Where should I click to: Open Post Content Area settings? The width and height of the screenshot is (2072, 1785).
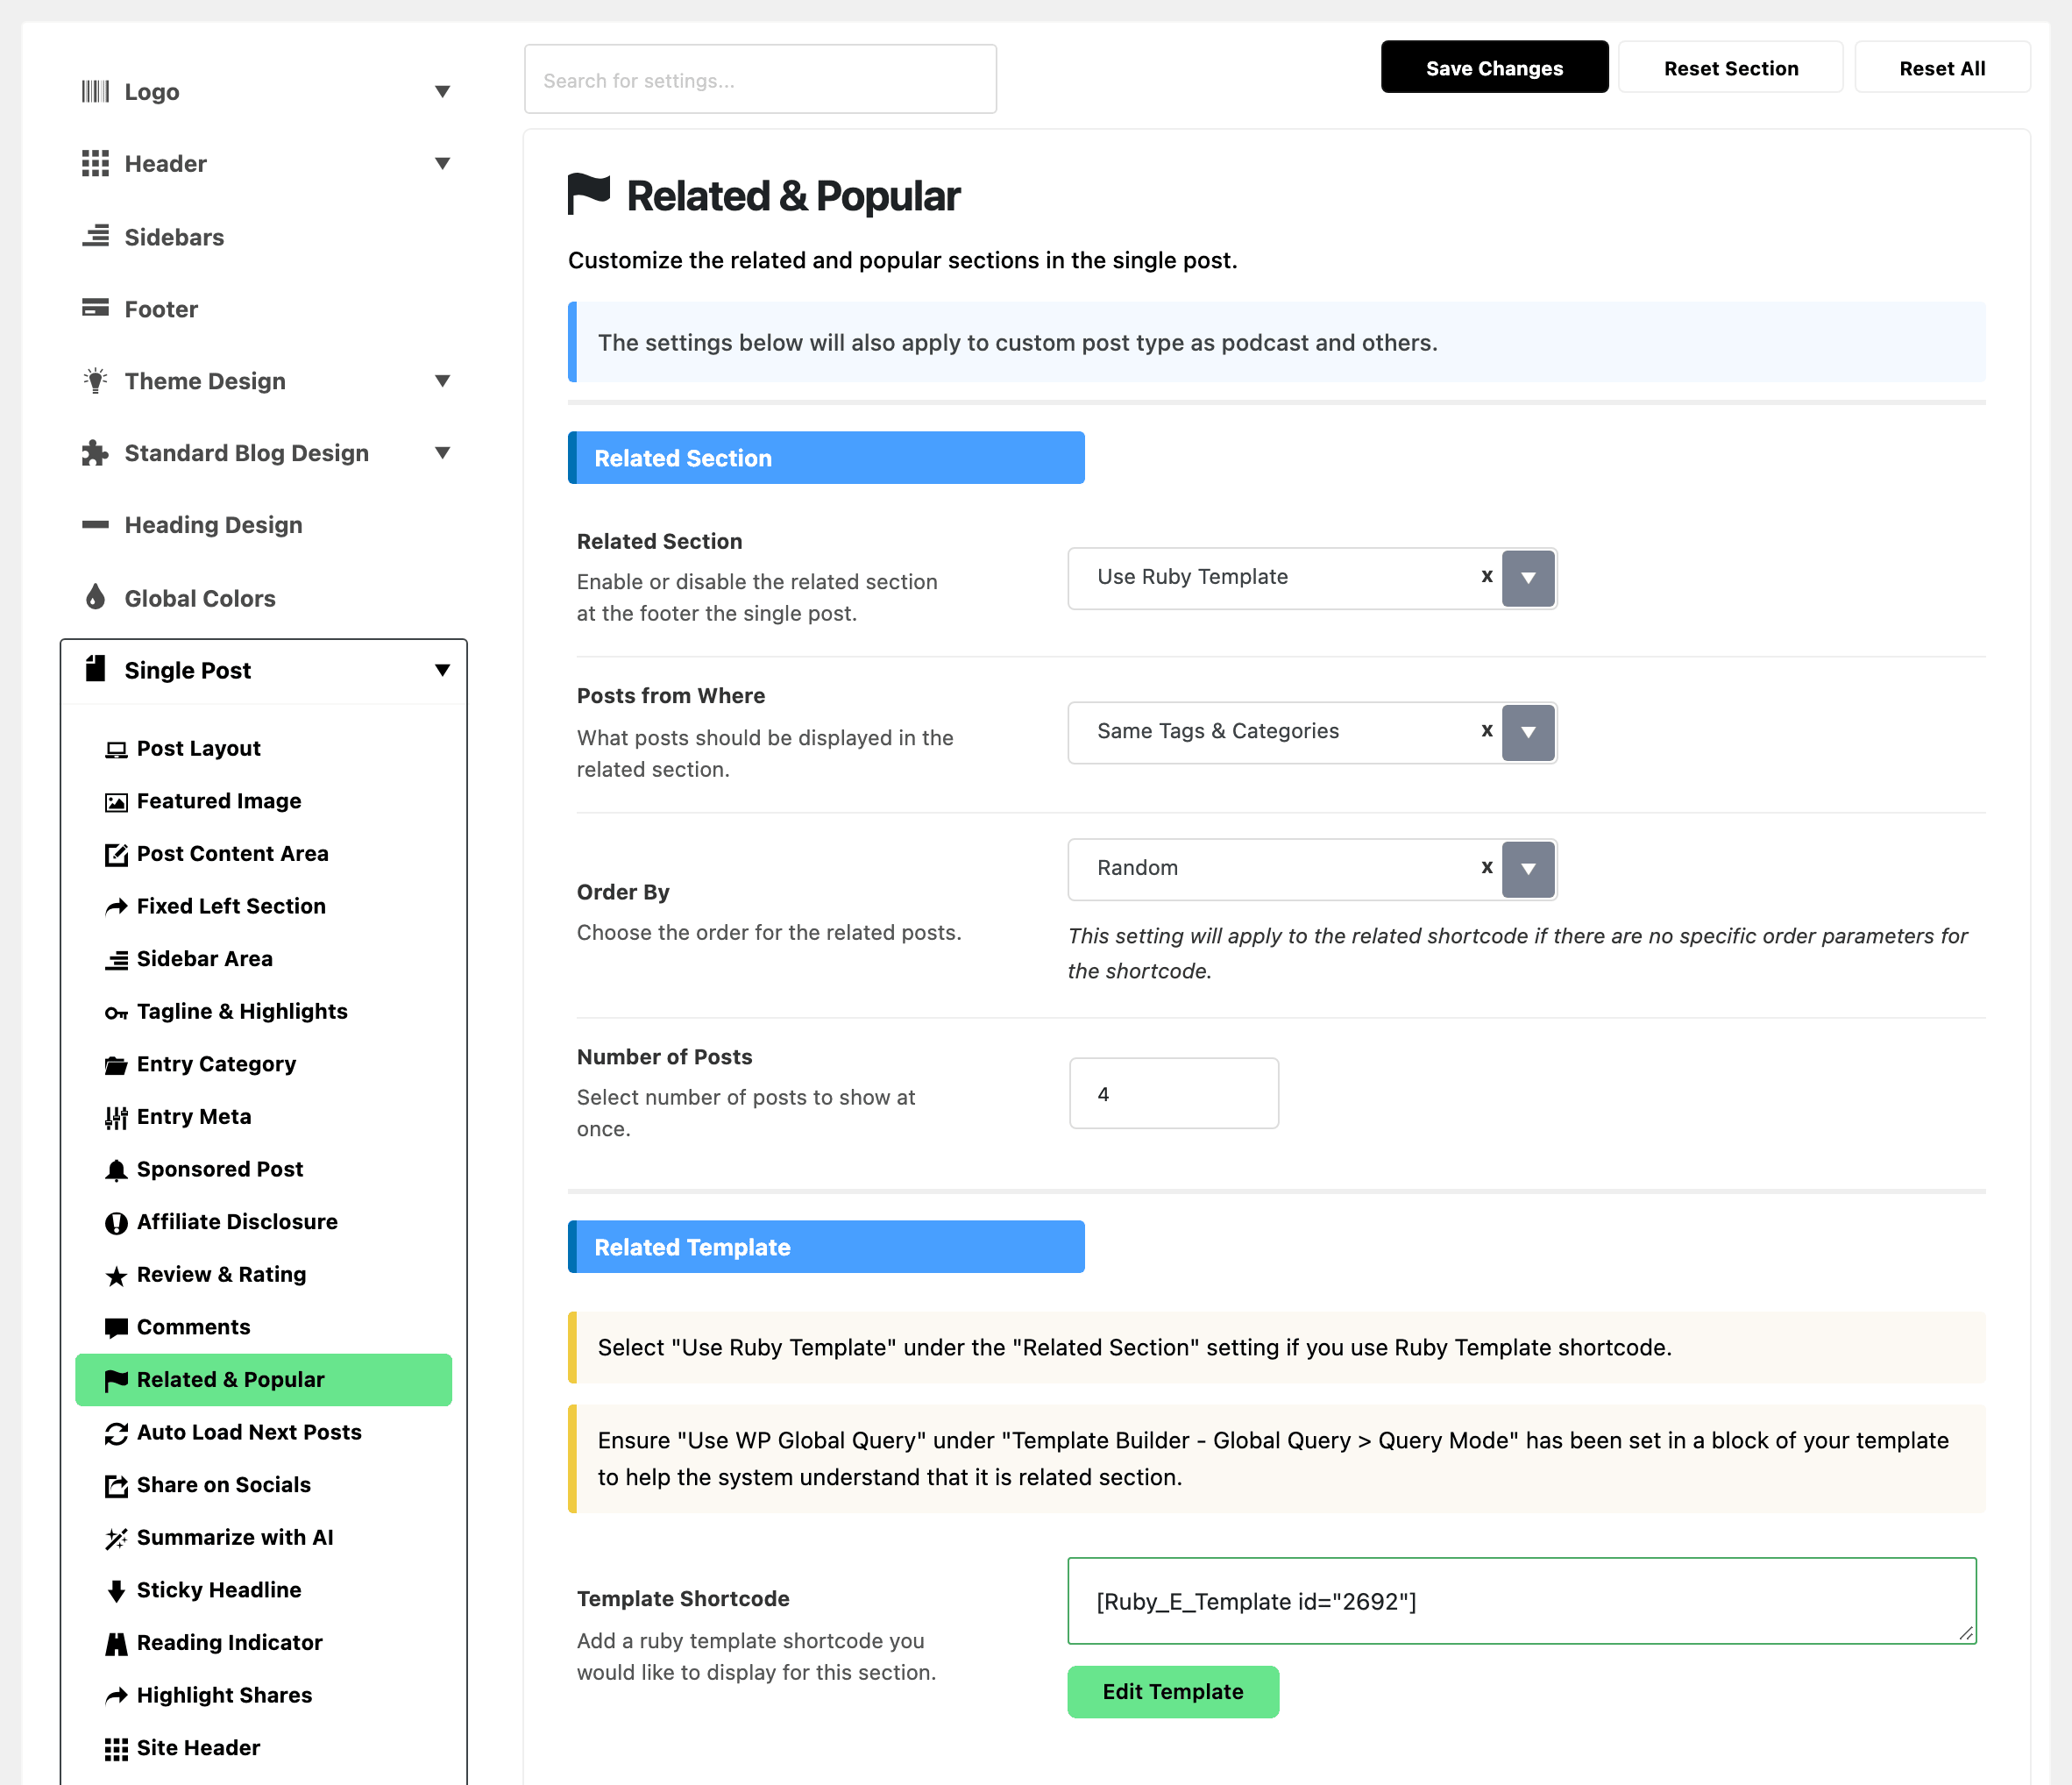pyautogui.click(x=232, y=853)
